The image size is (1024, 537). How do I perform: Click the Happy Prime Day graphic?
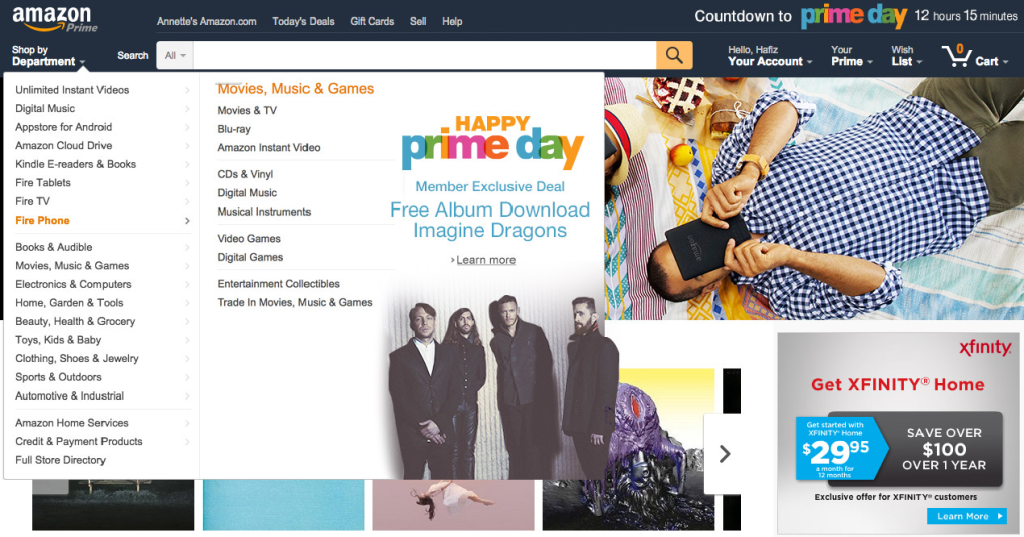[492, 142]
